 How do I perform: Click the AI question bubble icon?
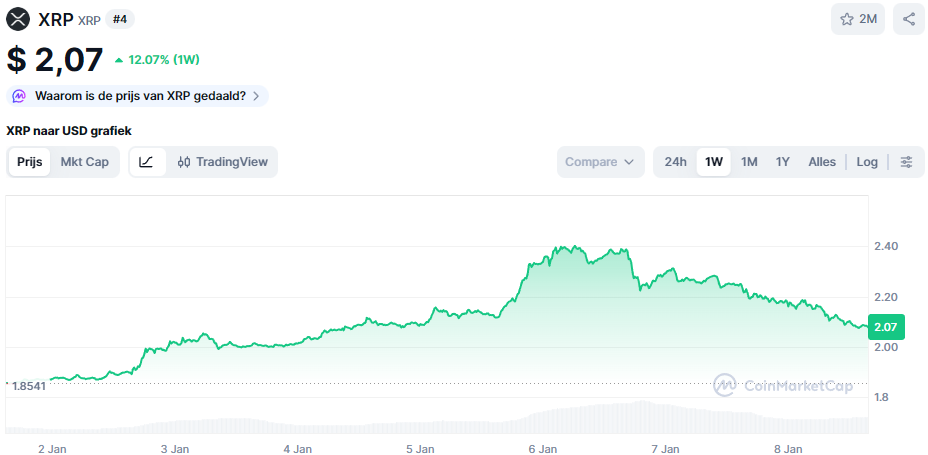[19, 96]
